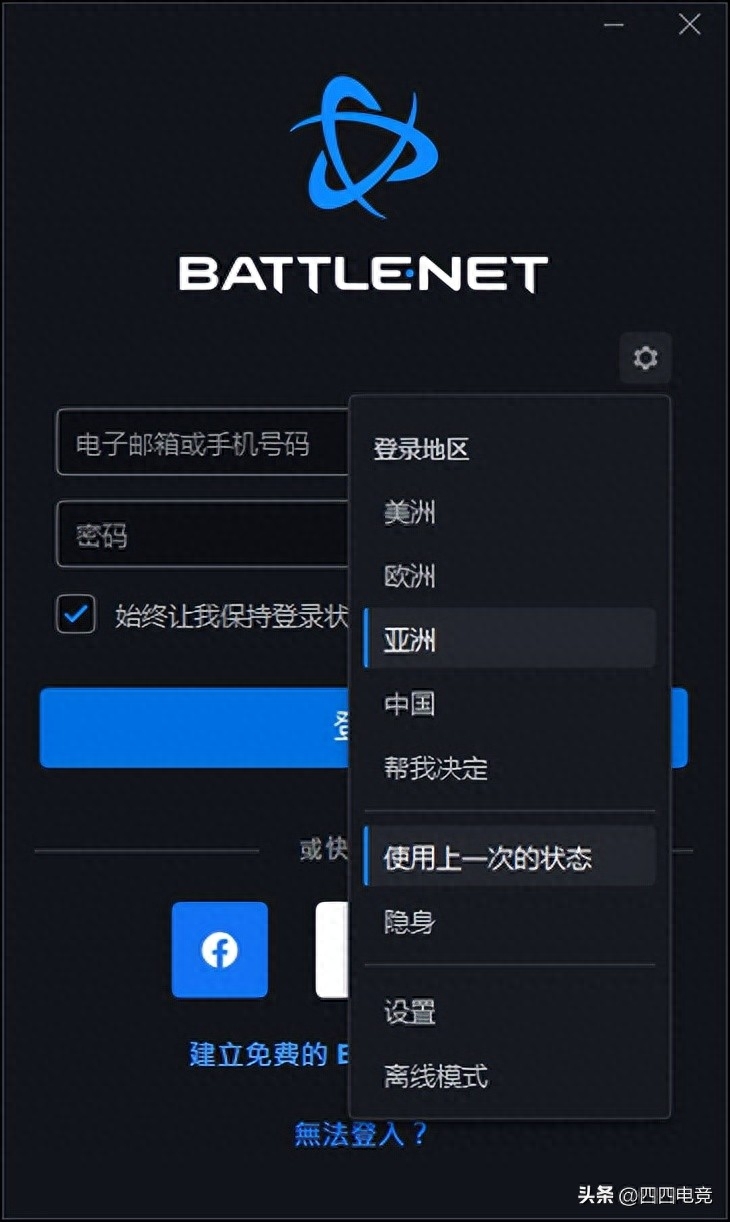Click the settings gear icon
This screenshot has width=730, height=1222.
click(645, 357)
